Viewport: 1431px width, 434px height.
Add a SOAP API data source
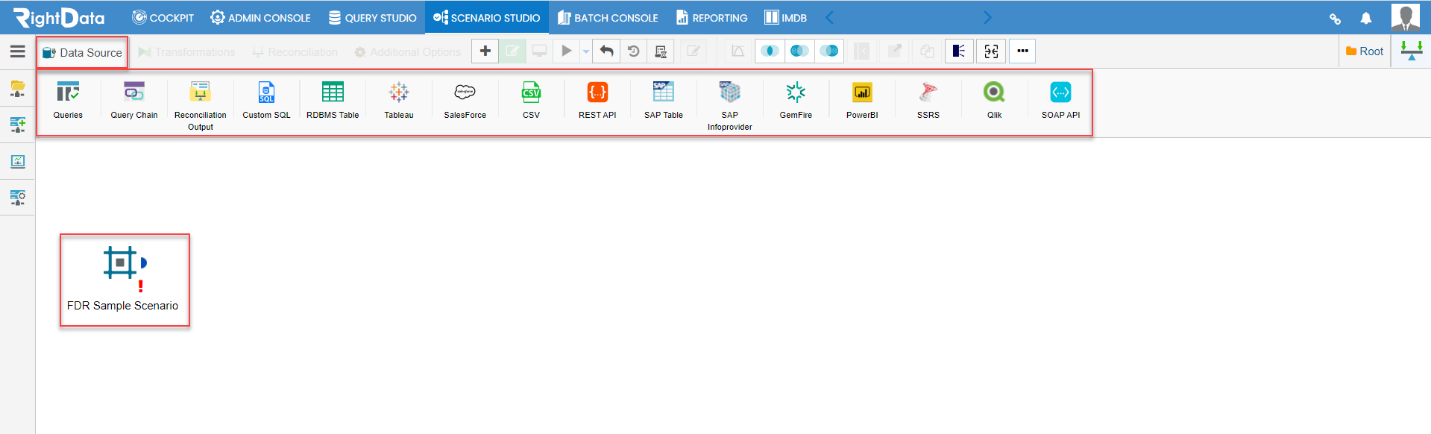[1060, 101]
